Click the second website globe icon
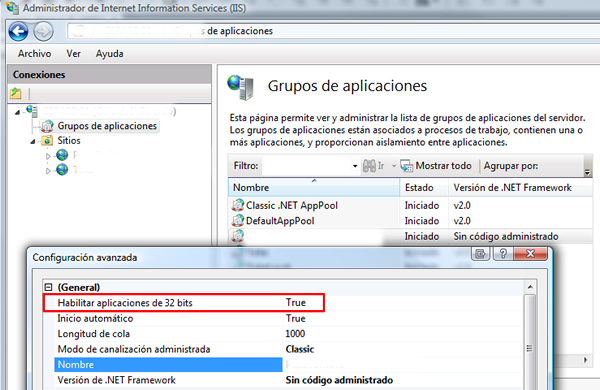Image resolution: width=600 pixels, height=390 pixels. 62,169
